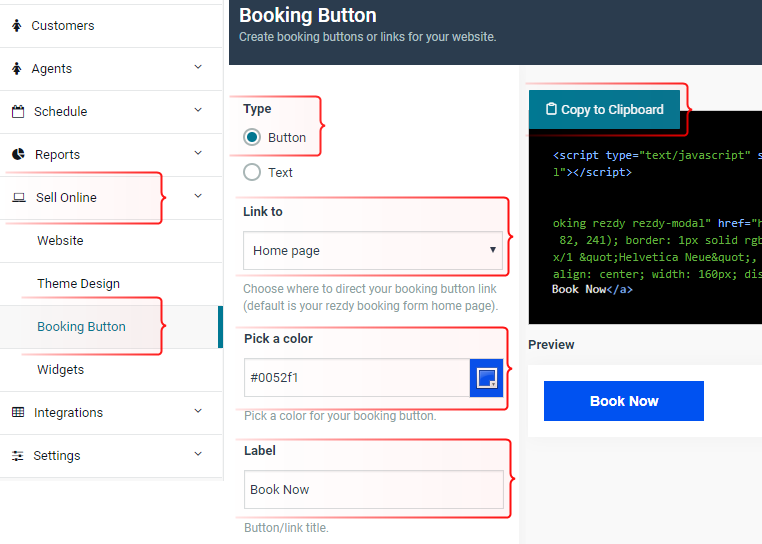Click the Sell Online laptop icon
This screenshot has height=544, width=762.
point(19,197)
